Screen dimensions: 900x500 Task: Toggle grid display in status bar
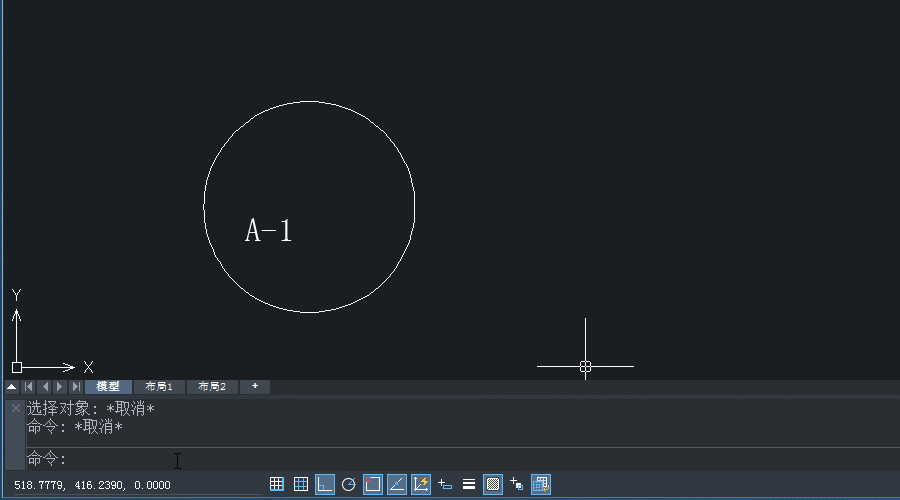click(301, 484)
